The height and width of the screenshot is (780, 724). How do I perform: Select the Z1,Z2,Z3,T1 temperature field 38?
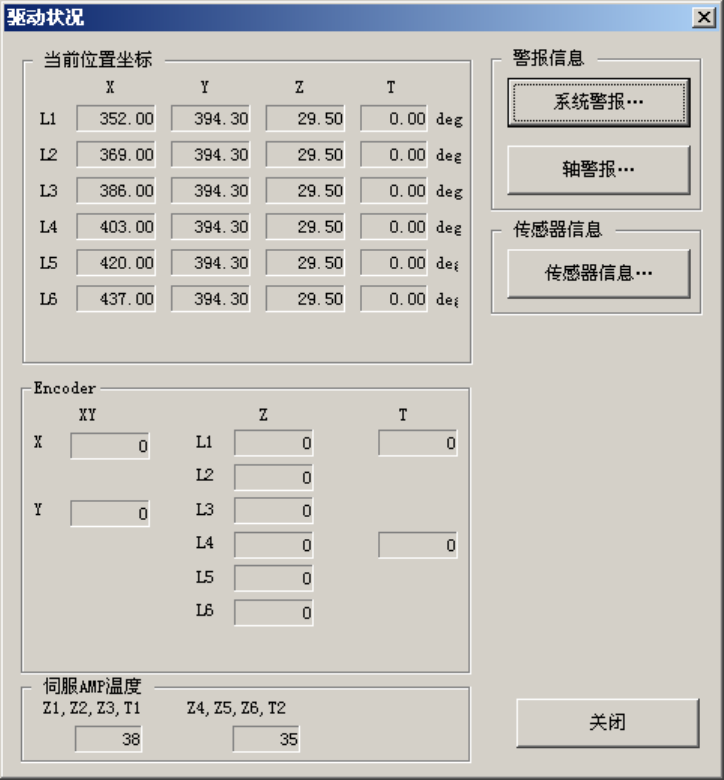(x=108, y=739)
